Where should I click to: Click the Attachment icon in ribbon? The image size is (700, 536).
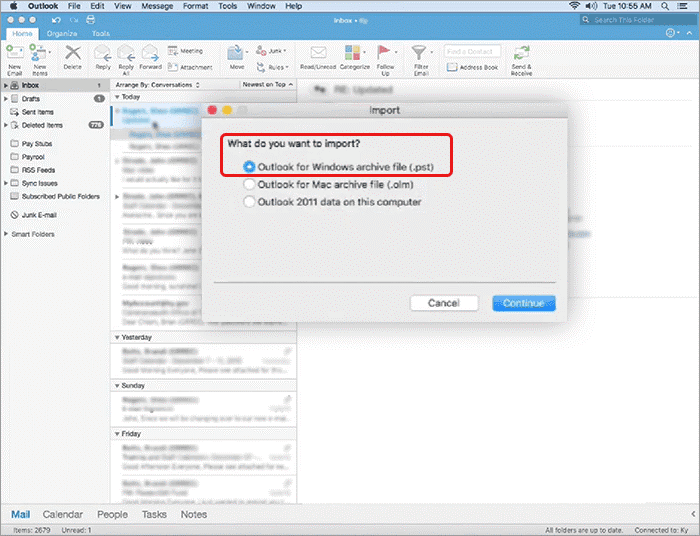click(173, 67)
